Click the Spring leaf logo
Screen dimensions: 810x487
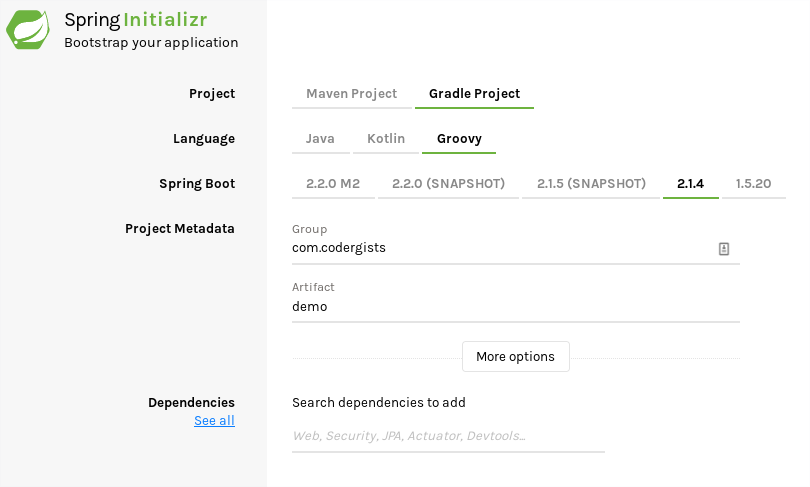coord(28,29)
